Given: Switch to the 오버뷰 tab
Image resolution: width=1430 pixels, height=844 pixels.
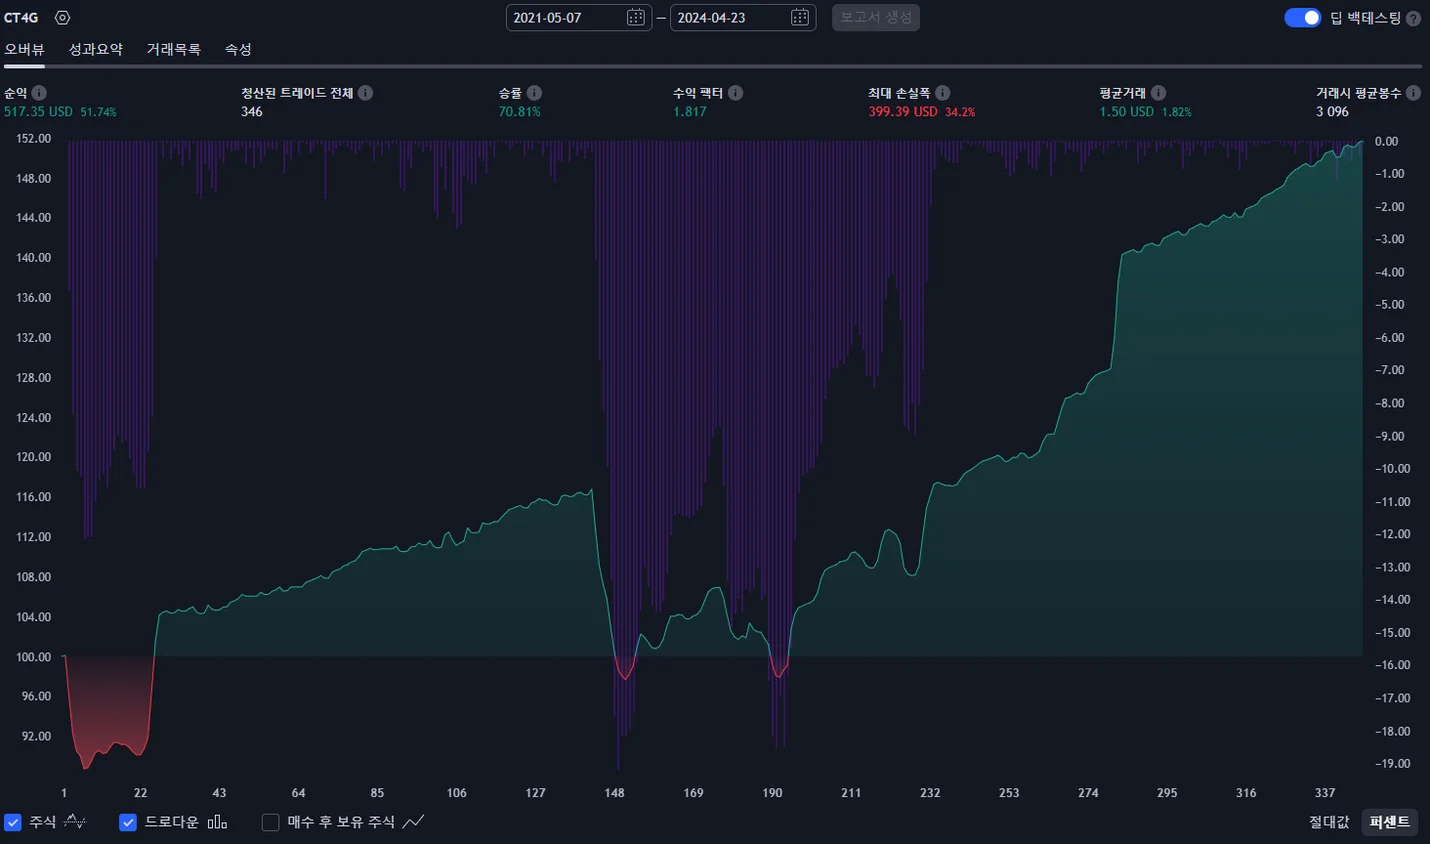Looking at the screenshot, I should (x=24, y=49).
